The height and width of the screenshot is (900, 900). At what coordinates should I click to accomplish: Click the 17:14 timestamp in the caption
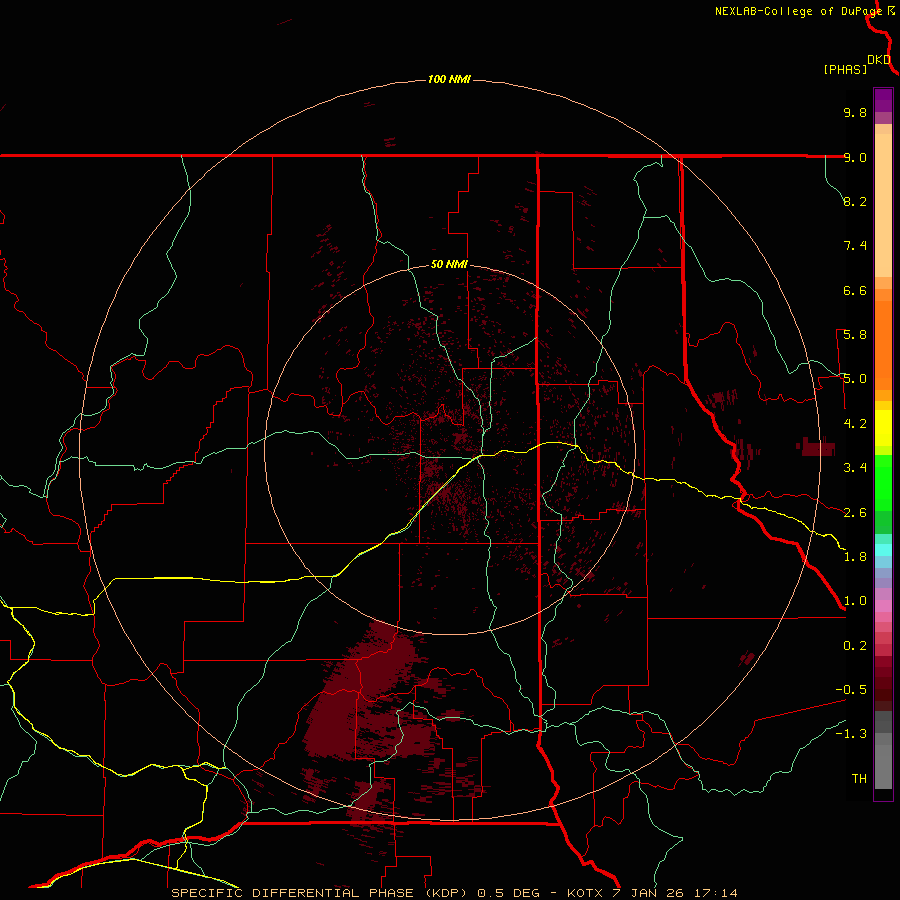716,893
